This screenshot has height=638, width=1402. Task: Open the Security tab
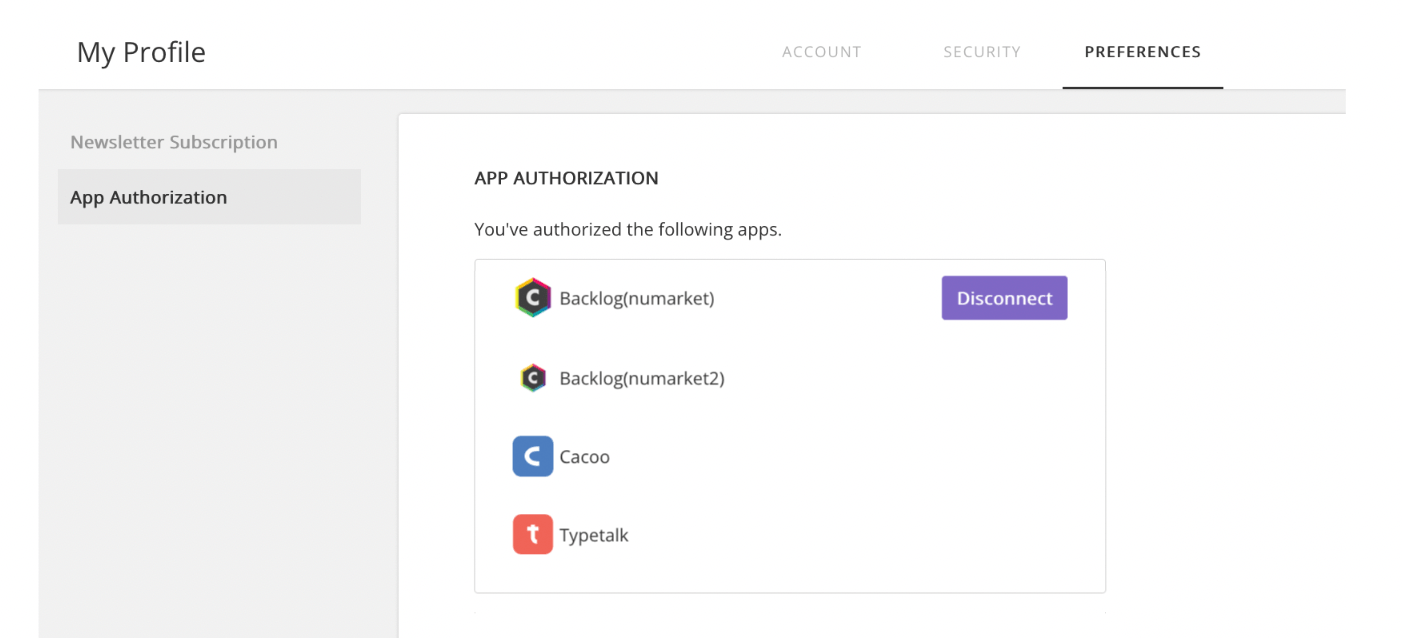[x=981, y=52]
